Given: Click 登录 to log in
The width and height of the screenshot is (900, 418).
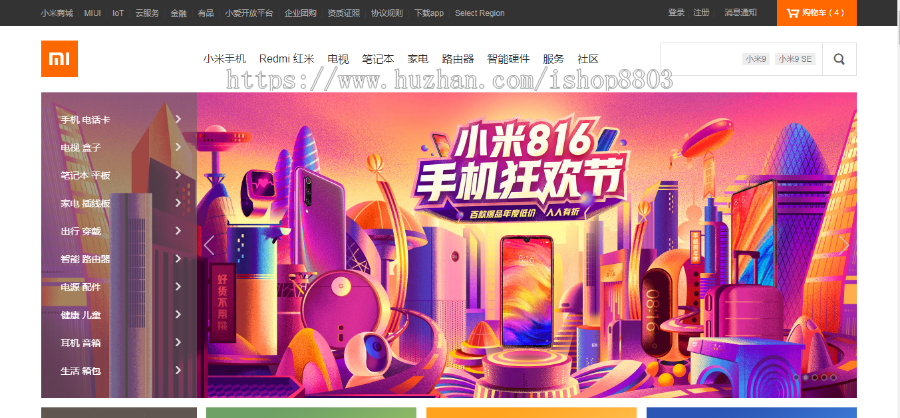Looking at the screenshot, I should (x=676, y=12).
